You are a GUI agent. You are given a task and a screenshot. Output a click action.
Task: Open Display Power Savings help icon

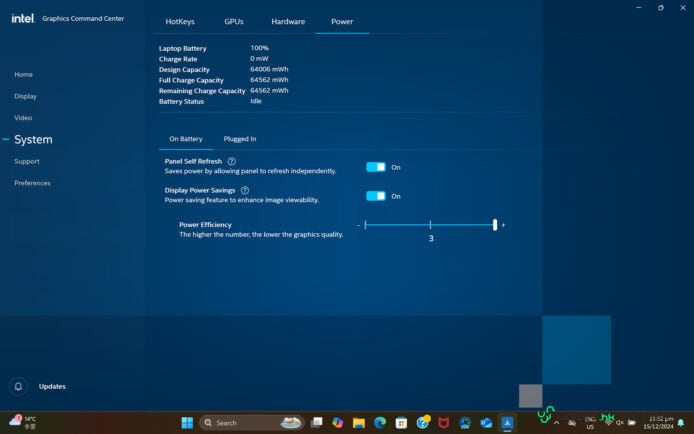pos(245,190)
